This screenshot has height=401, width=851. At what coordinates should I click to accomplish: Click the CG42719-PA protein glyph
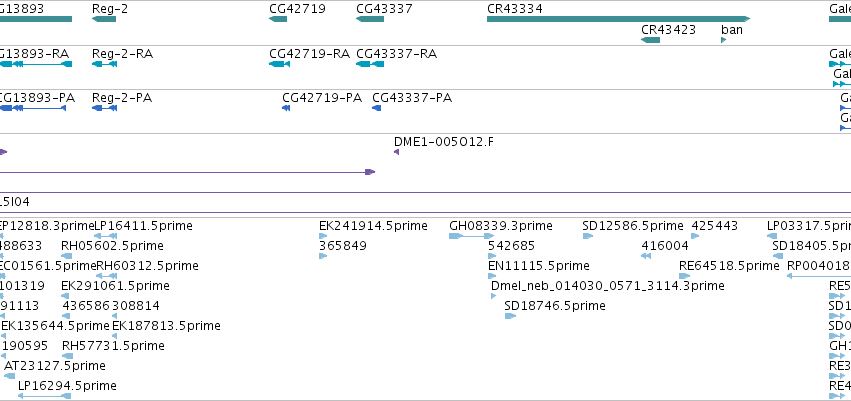(286, 108)
